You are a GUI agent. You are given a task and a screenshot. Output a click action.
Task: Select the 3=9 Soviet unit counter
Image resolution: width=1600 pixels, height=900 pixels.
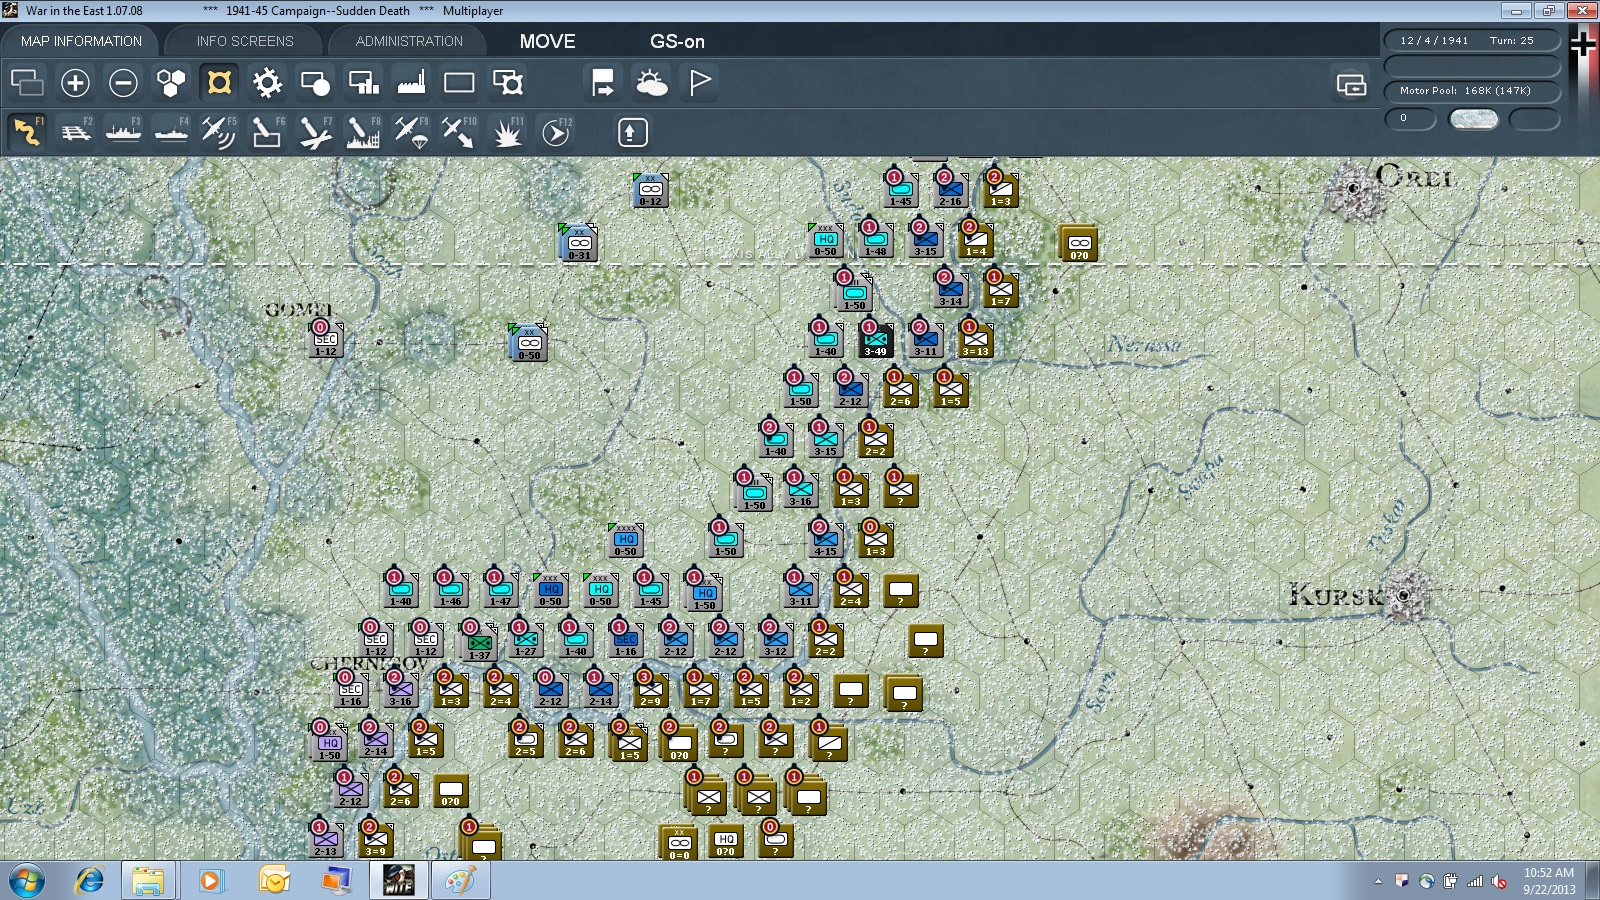375,840
